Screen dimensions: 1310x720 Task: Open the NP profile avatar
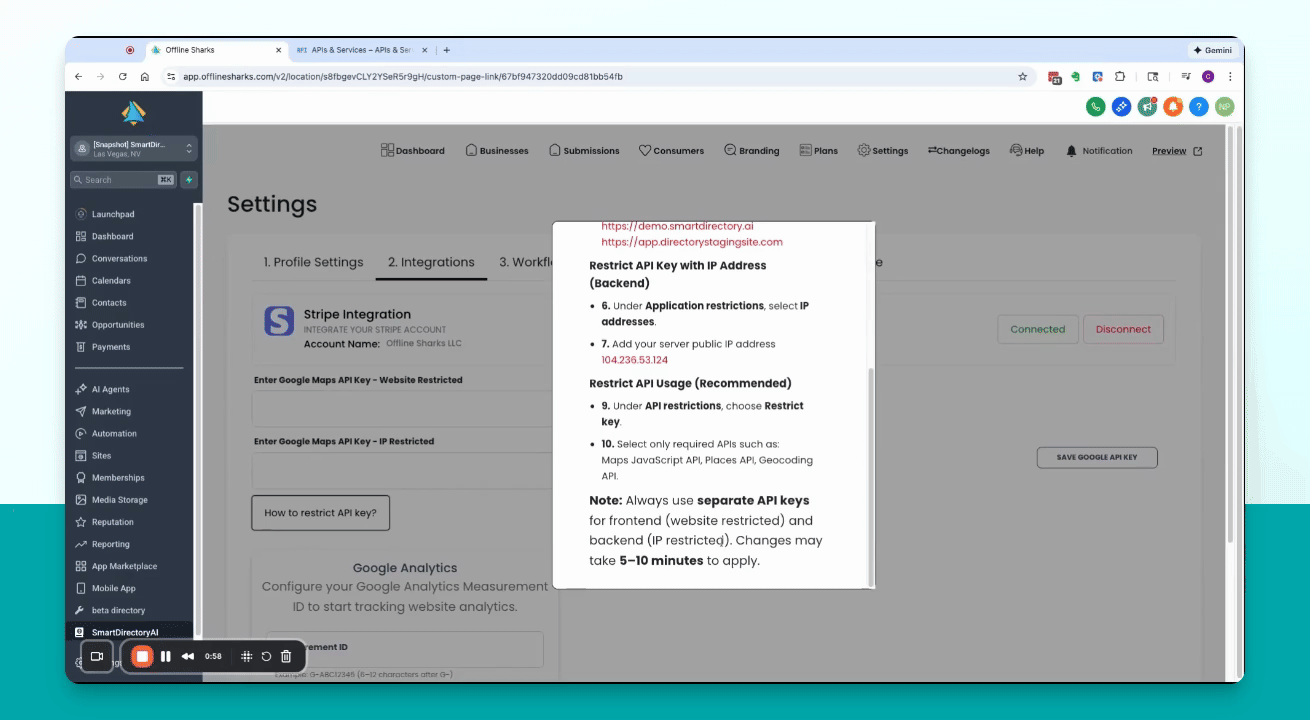[x=1225, y=106]
